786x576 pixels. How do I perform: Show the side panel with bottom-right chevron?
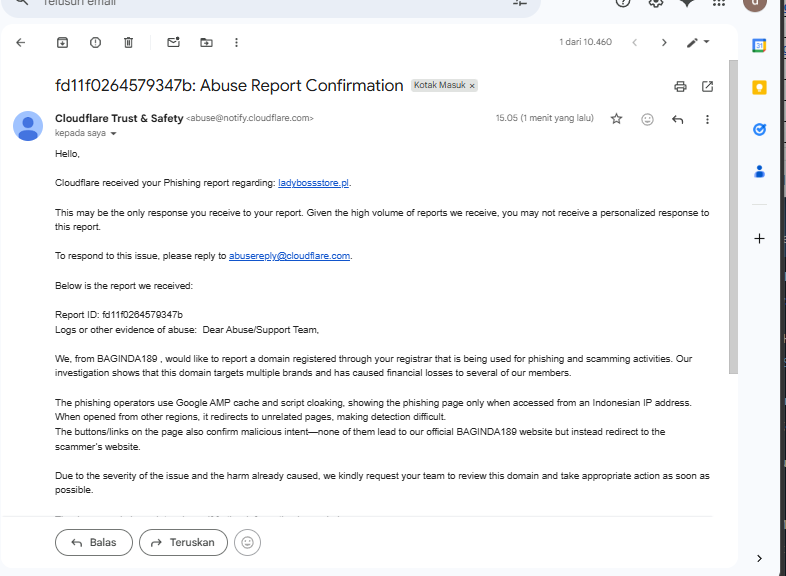click(759, 558)
